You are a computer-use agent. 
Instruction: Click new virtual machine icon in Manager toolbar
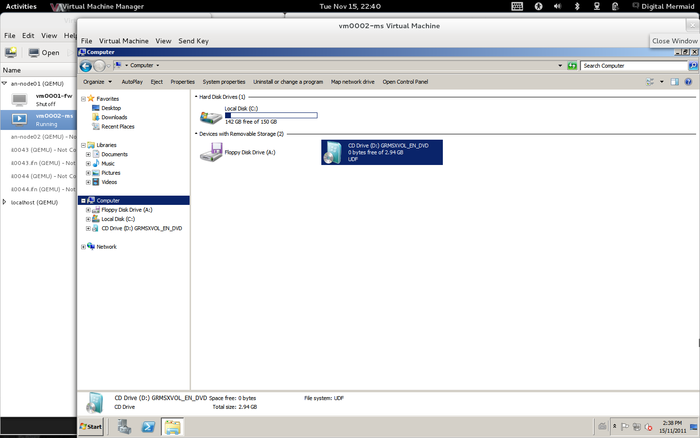pos(11,53)
